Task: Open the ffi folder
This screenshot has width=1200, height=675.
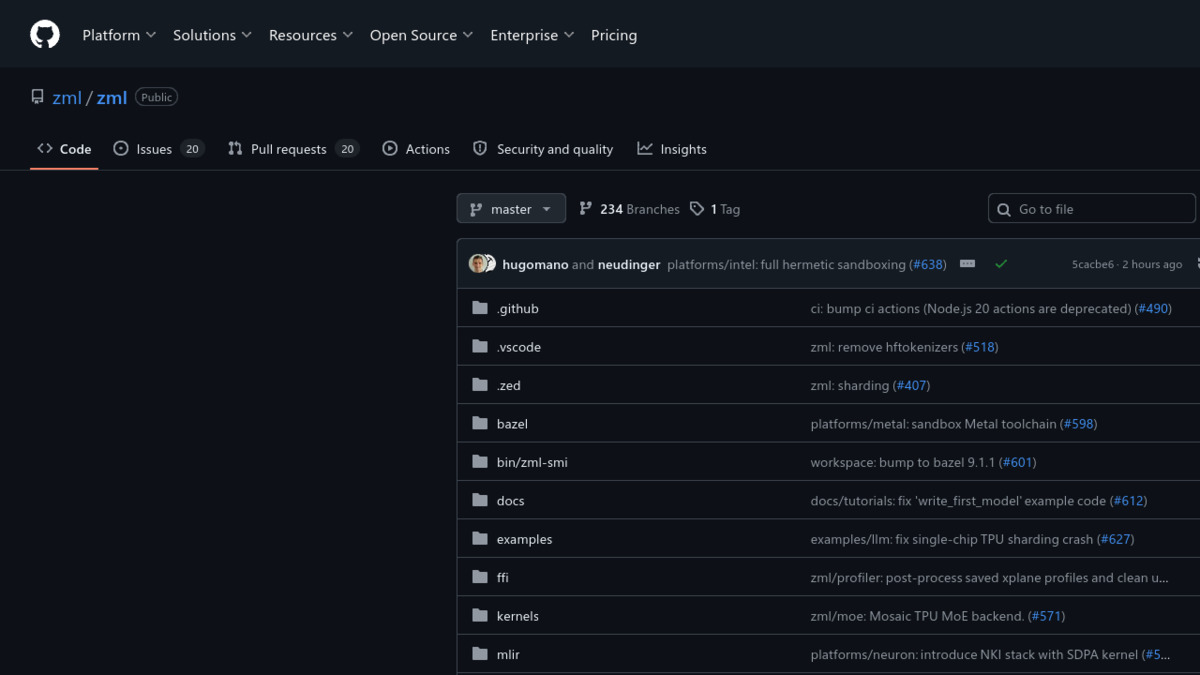Action: pyautogui.click(x=502, y=577)
